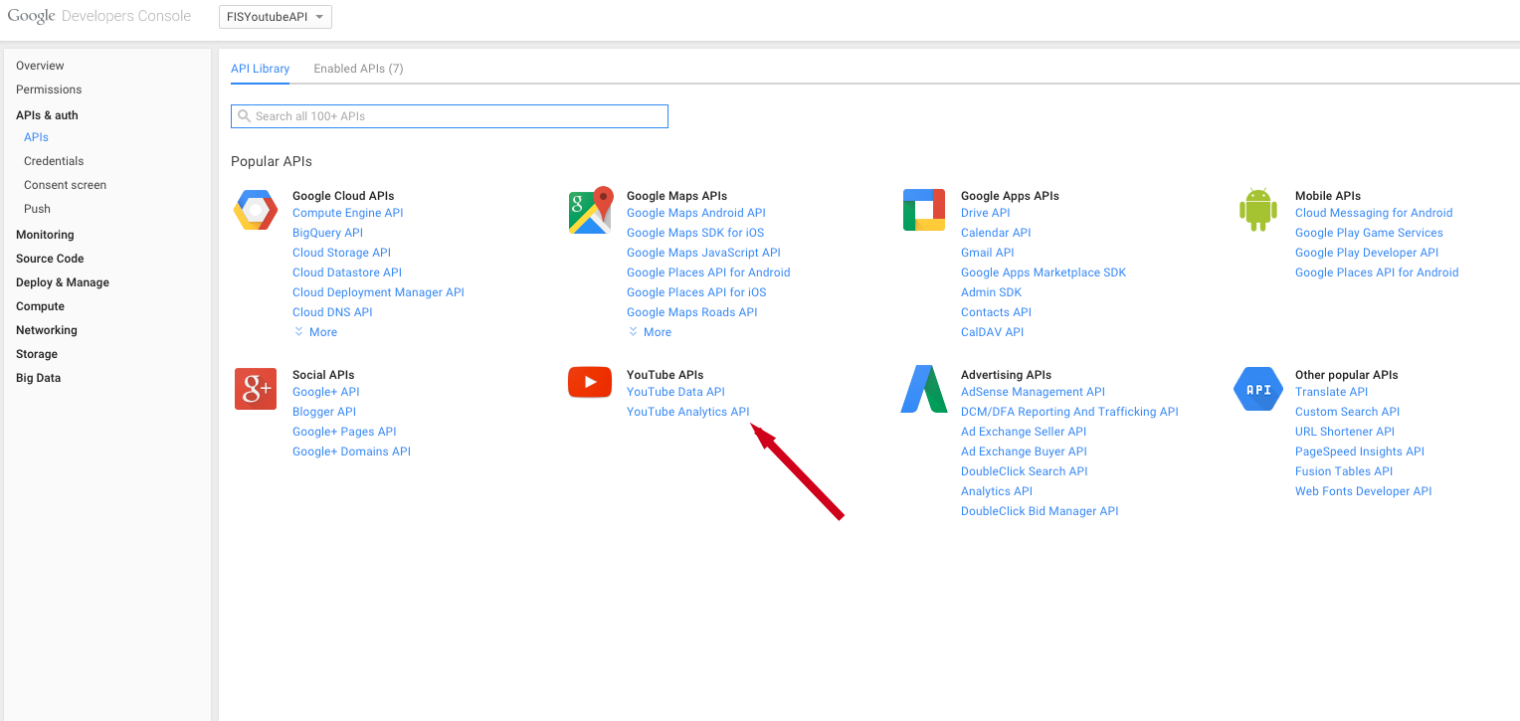Click the Google Developers Console logo
This screenshot has height=721, width=1520.
[99, 16]
